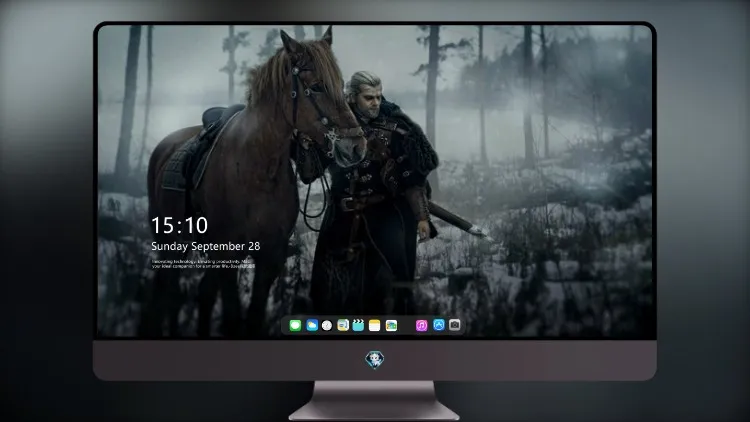Launch the pink Music app icon
The height and width of the screenshot is (422, 750).
(421, 325)
